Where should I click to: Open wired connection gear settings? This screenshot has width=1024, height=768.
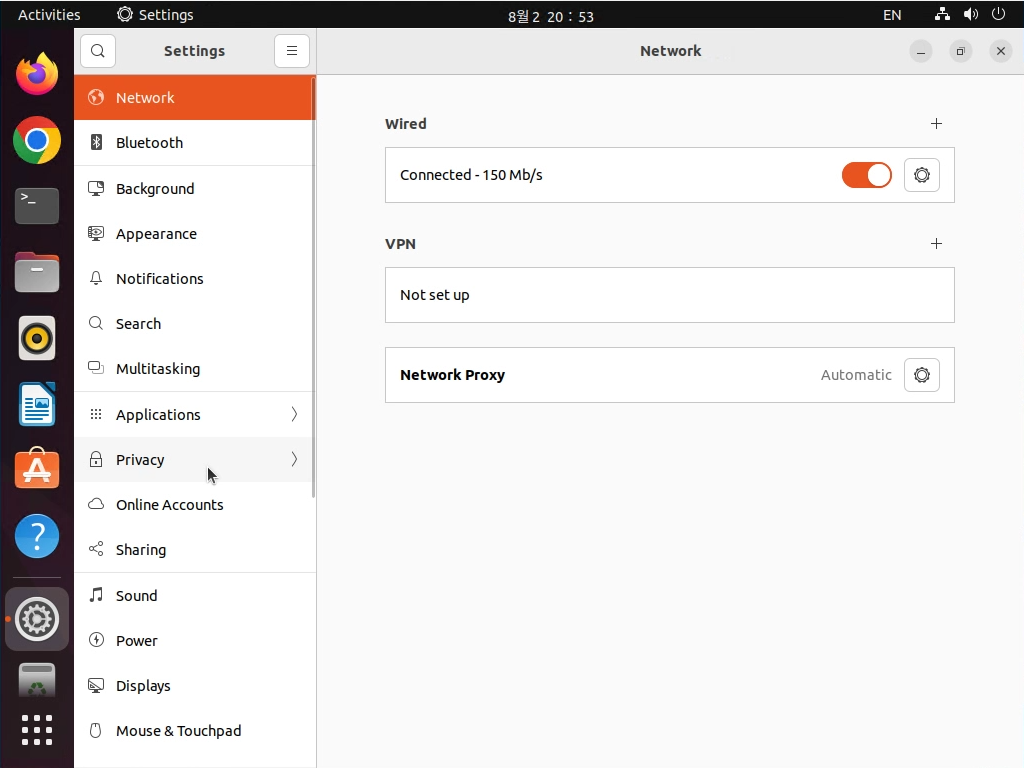pos(921,175)
